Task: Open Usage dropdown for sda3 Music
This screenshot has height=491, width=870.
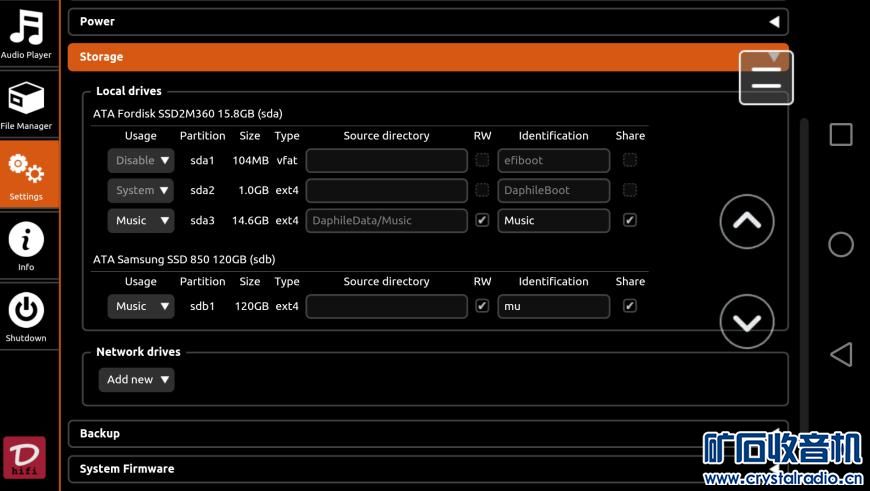Action: tap(140, 221)
